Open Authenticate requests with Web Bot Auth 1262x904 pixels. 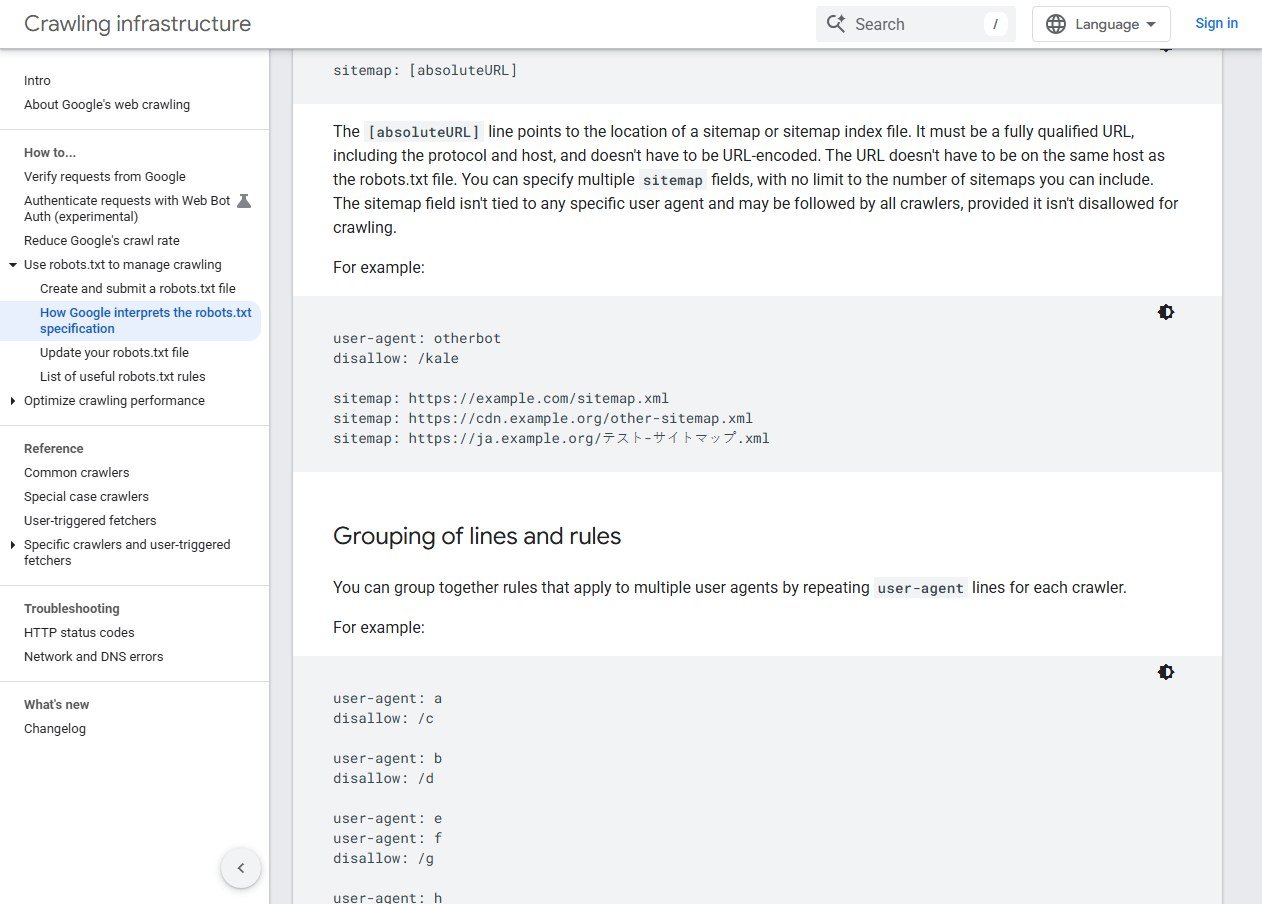click(x=127, y=209)
